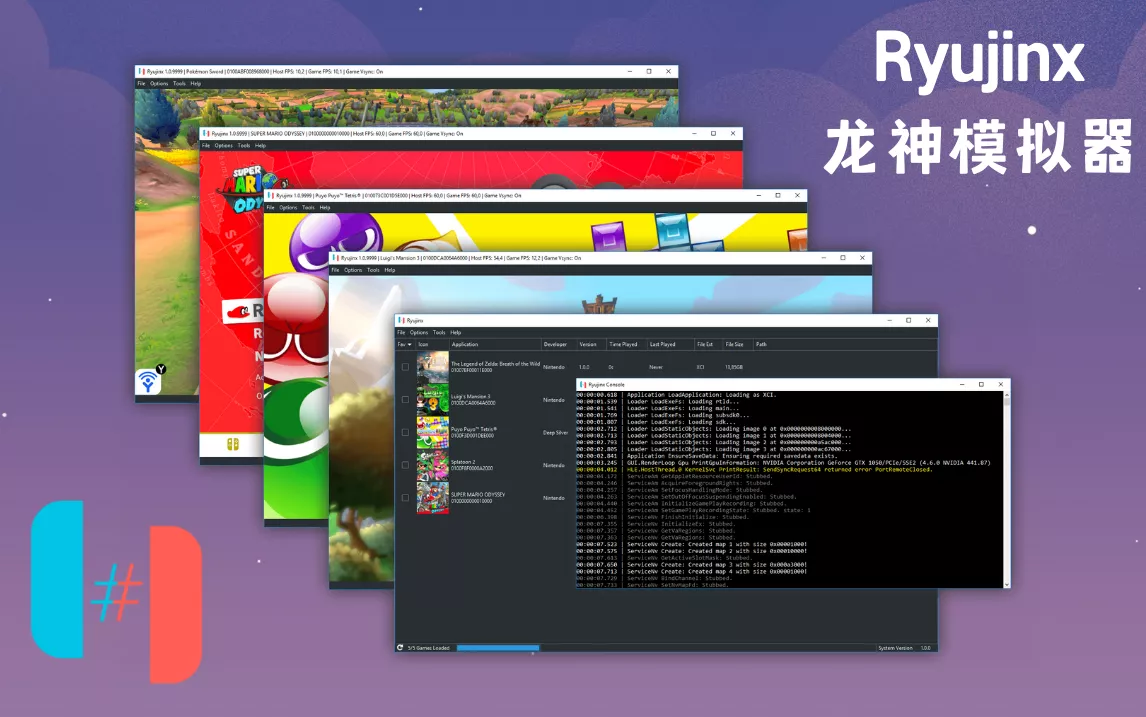Maximize the Super Mario Odyssey window
Image resolution: width=1146 pixels, height=717 pixels.
click(x=713, y=134)
